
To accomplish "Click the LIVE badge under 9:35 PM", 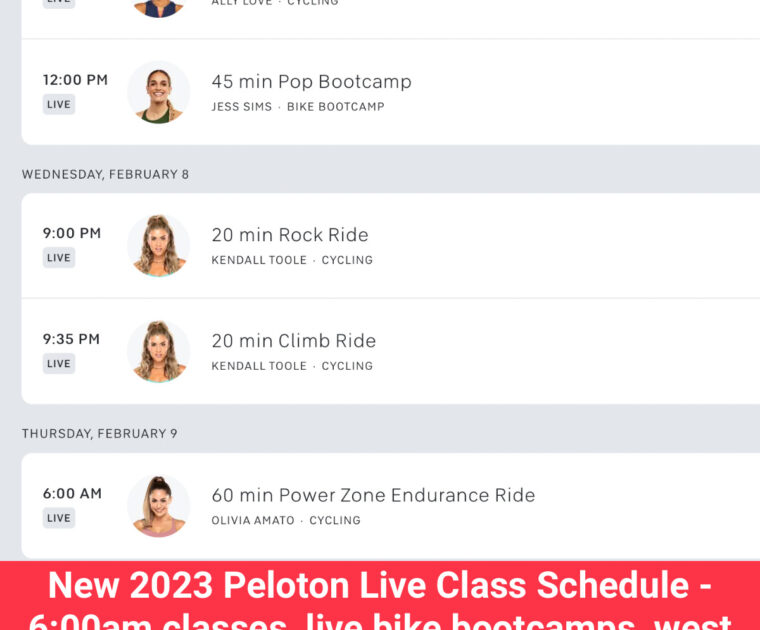I will (x=59, y=364).
